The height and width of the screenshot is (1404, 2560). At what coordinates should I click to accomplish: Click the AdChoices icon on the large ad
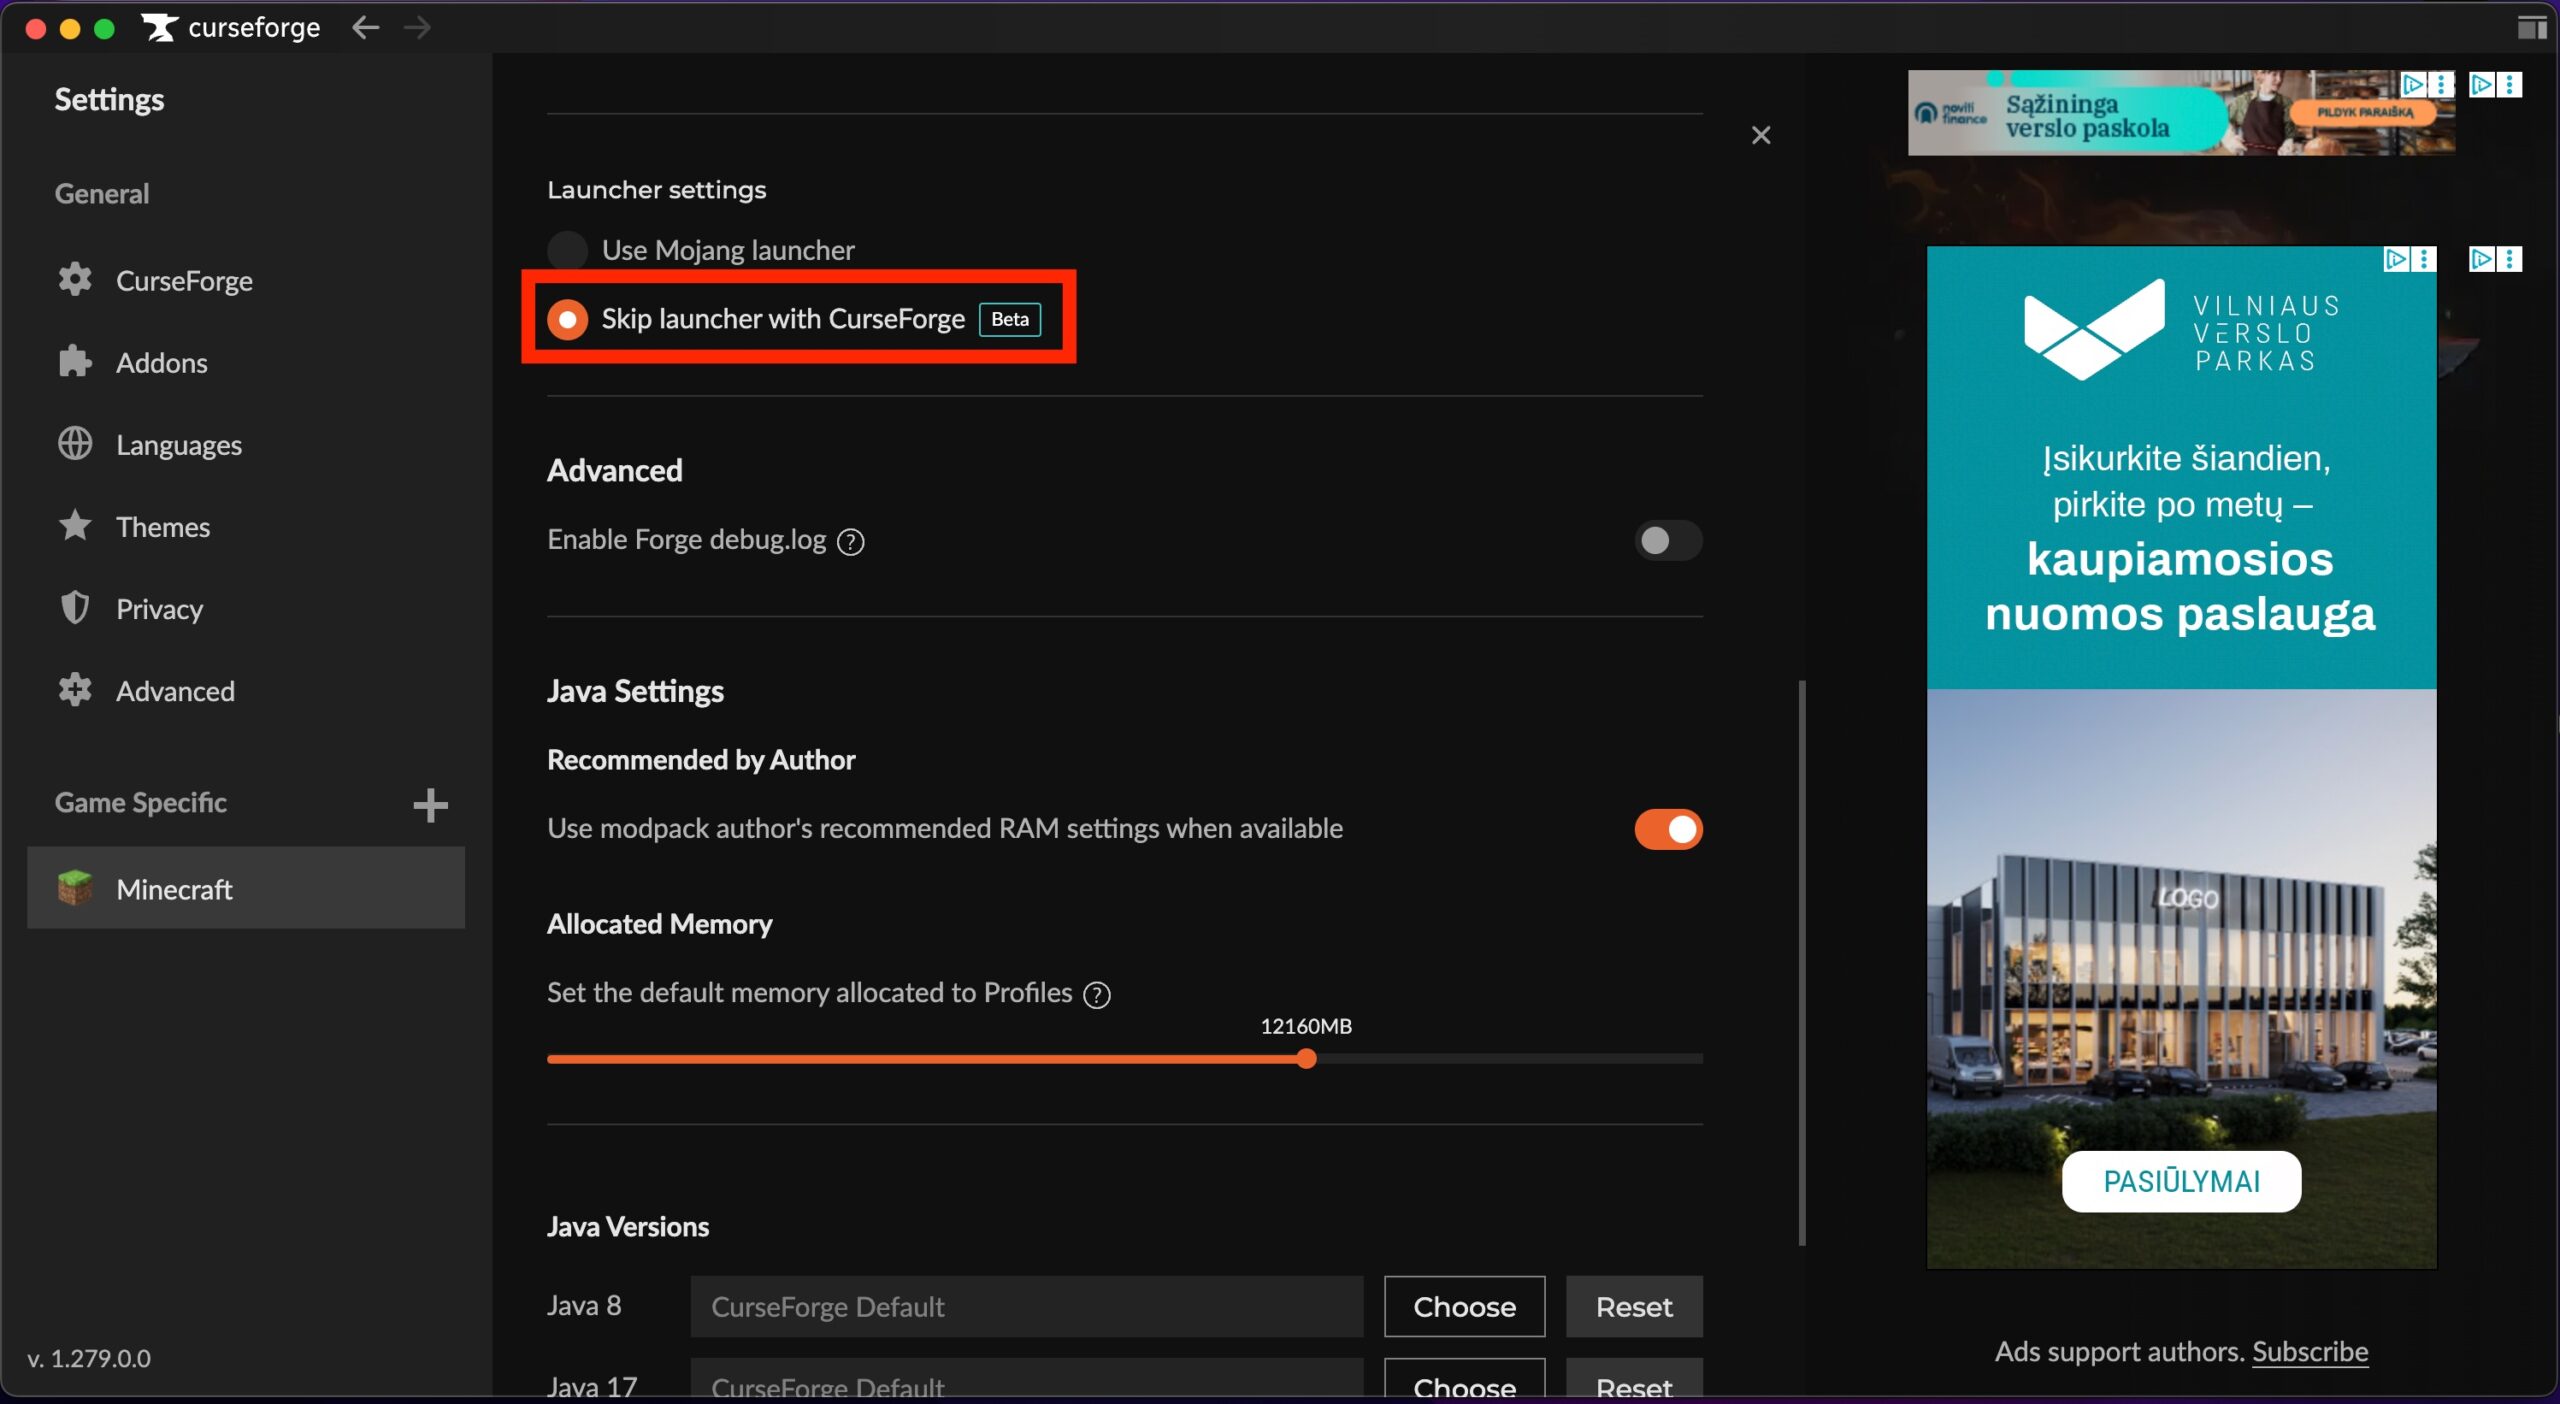(2396, 259)
